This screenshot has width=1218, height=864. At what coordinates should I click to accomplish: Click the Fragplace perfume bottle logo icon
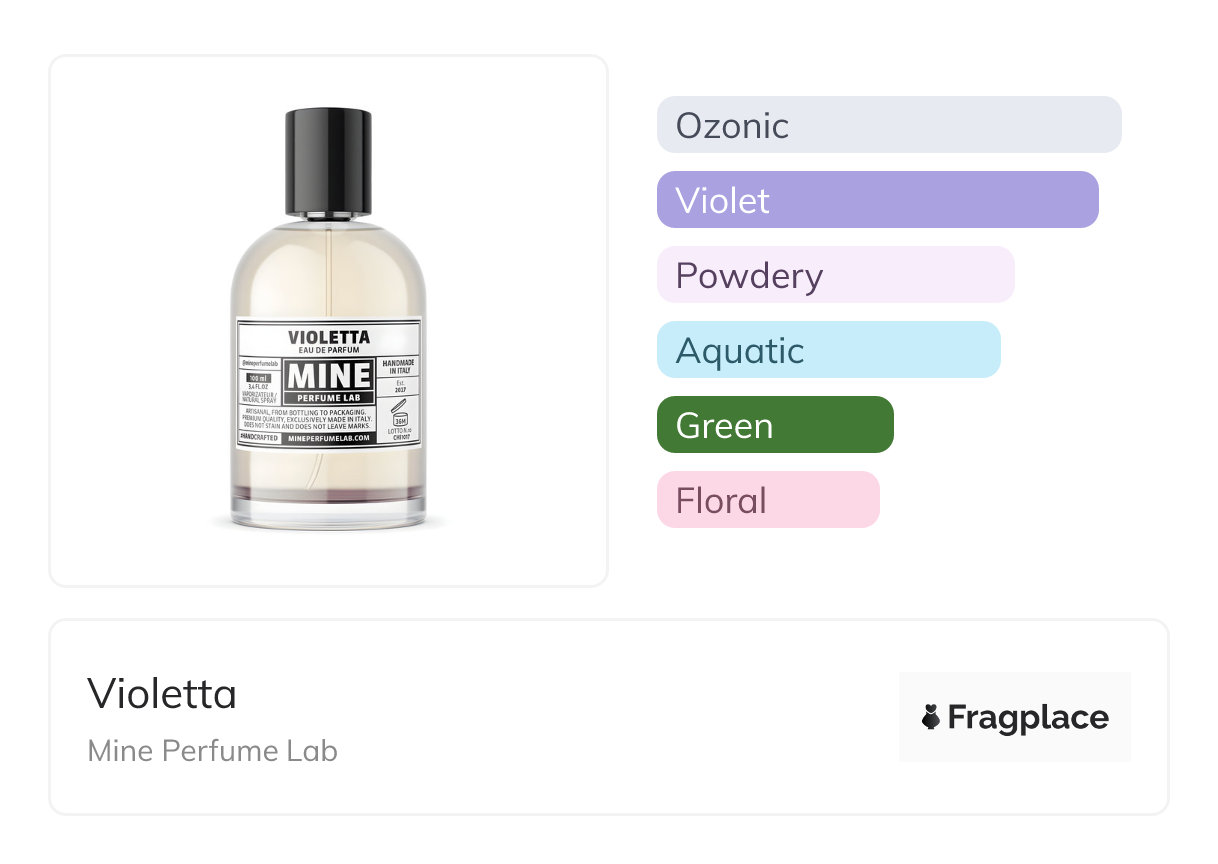[931, 717]
